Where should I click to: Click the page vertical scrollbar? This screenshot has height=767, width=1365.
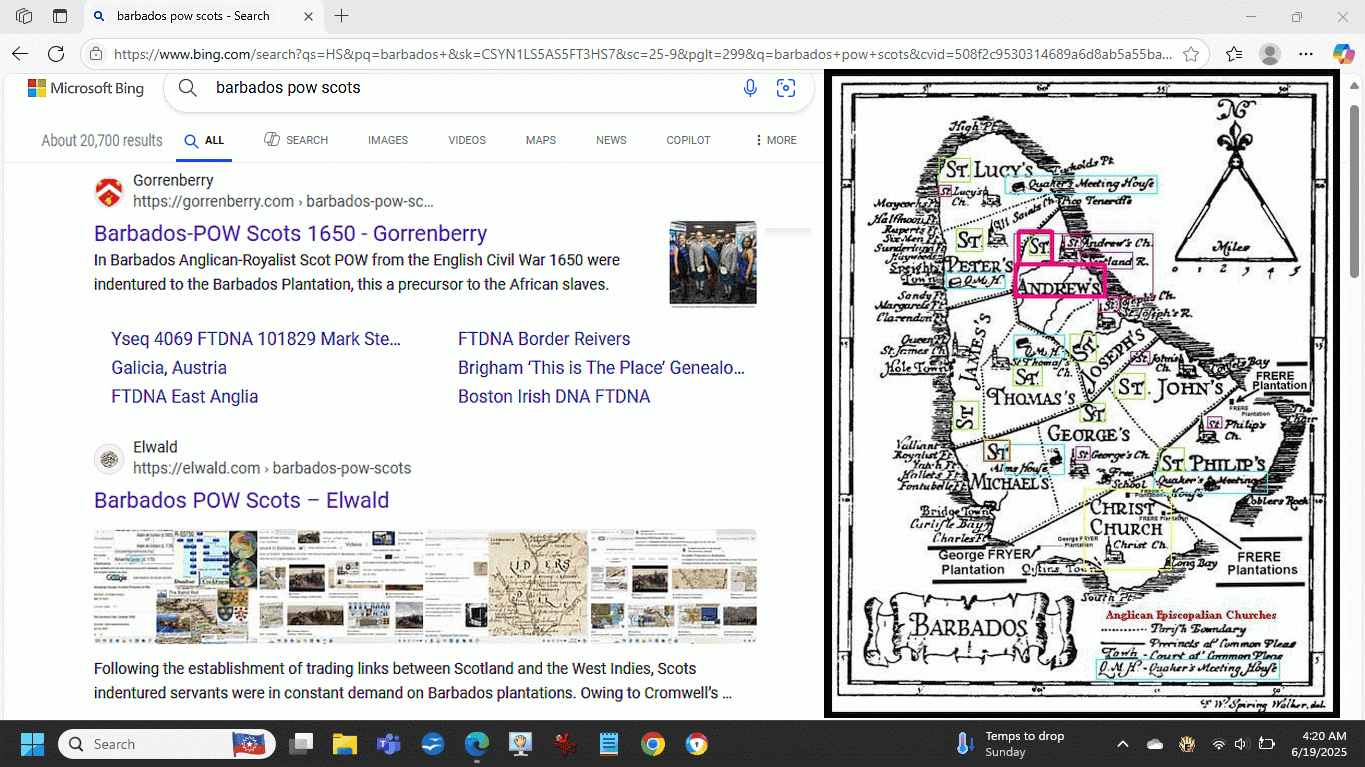coord(1355,200)
